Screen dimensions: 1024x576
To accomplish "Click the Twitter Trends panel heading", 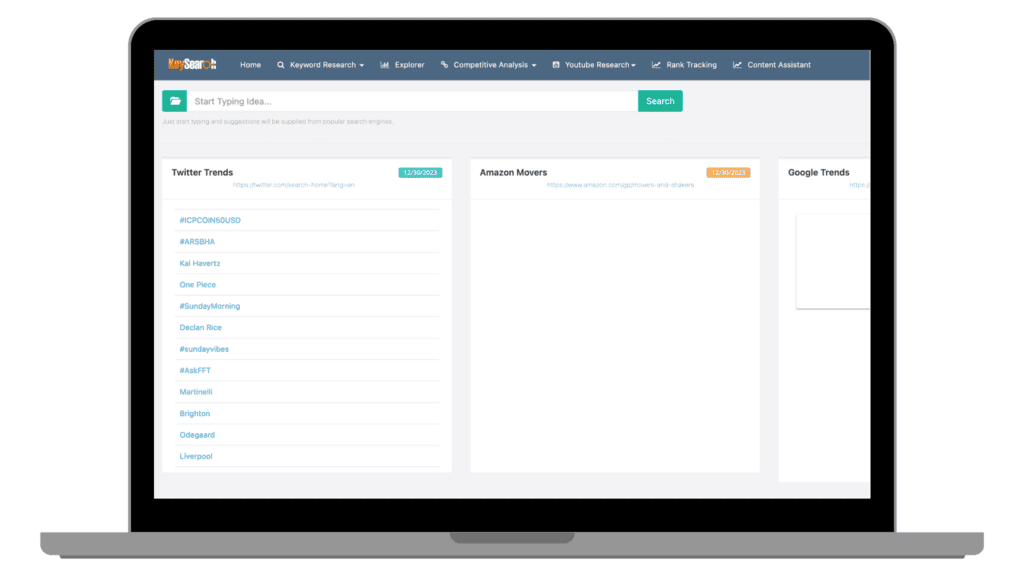I will tap(202, 172).
